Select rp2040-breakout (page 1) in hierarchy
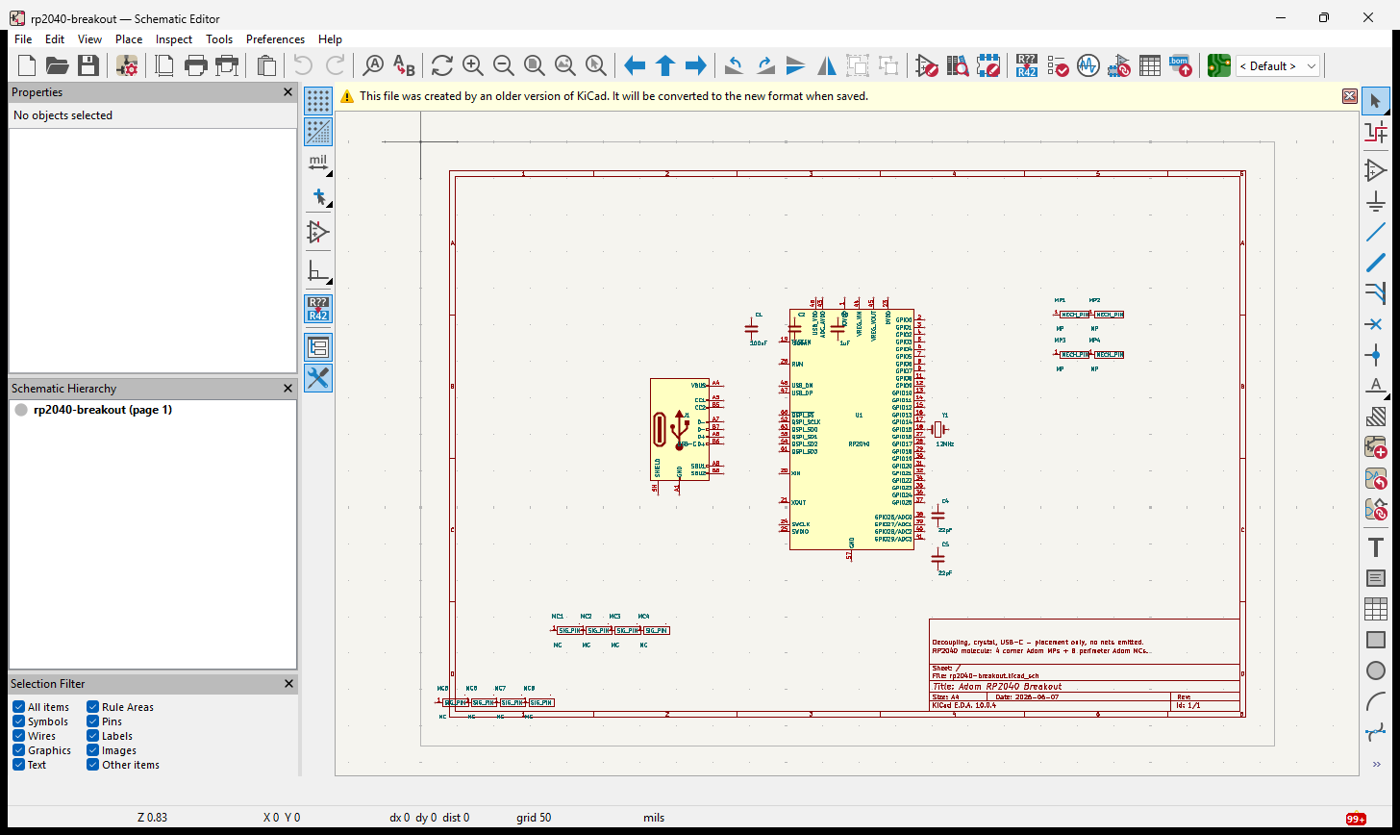1400x835 pixels. click(102, 410)
